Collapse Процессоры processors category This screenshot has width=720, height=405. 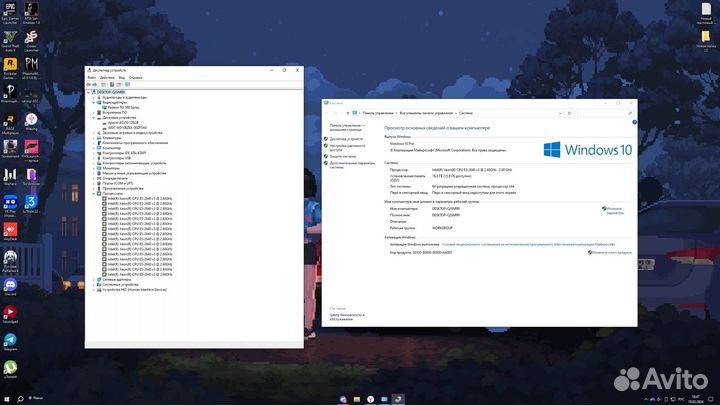(94, 193)
